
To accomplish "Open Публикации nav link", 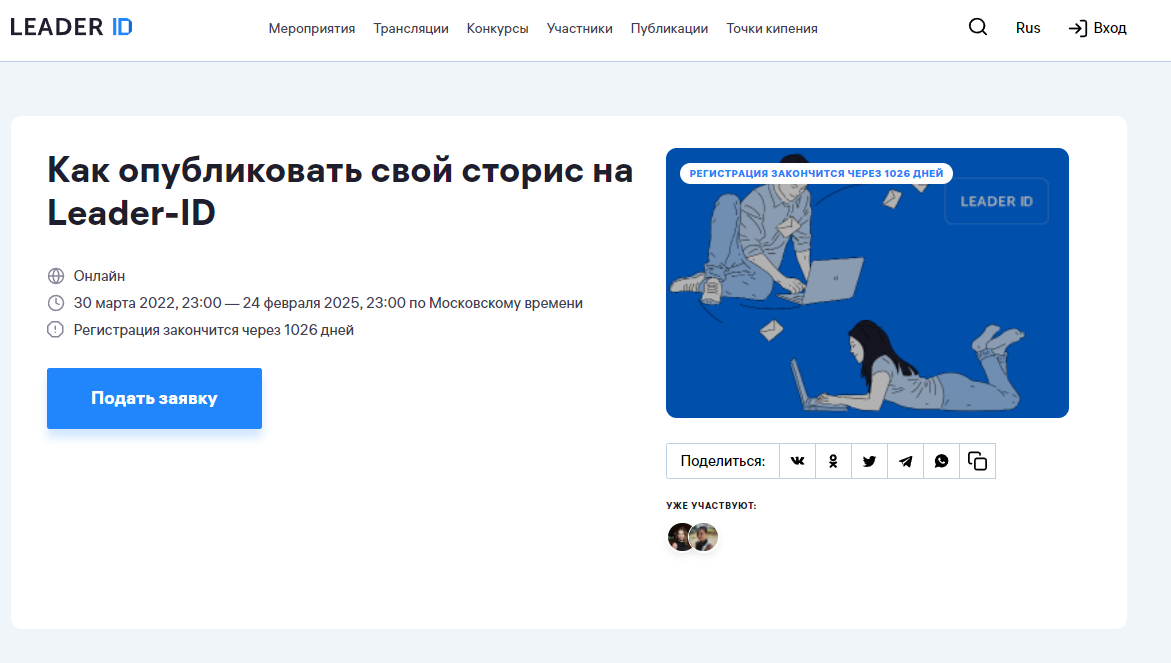I will tap(669, 29).
